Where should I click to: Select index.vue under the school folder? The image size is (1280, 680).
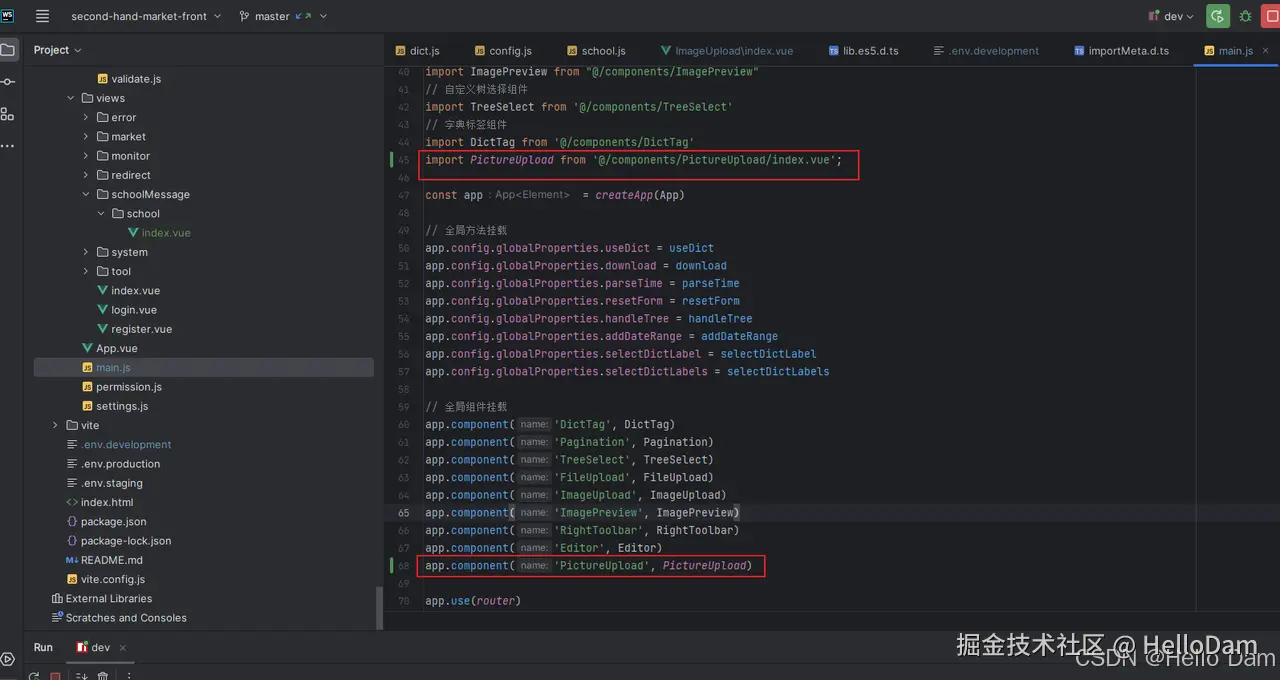[x=166, y=232]
